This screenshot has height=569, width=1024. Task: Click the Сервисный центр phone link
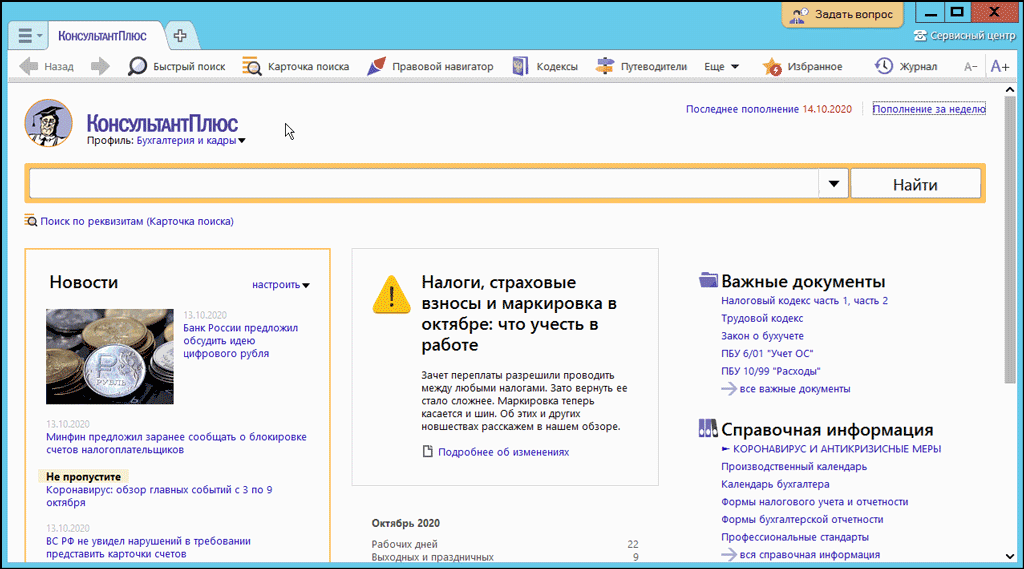[965, 35]
